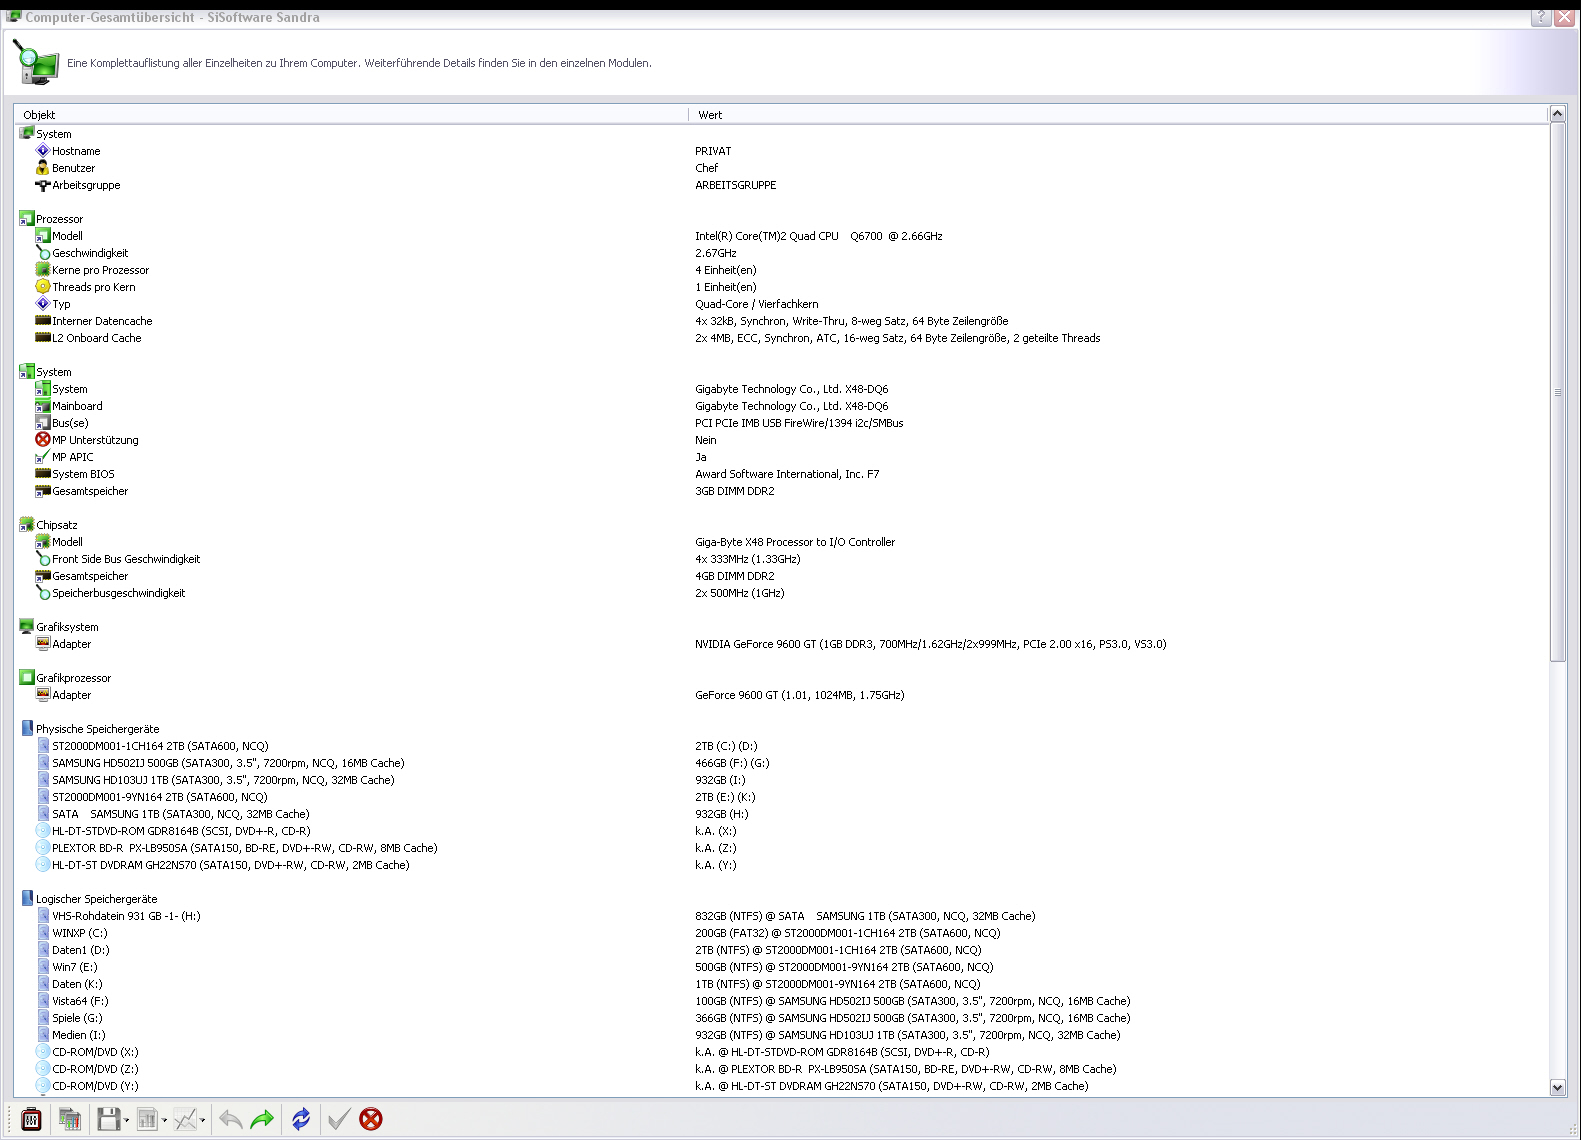Refresh using the blue arrows icon
Viewport: 1581px width, 1140px height.
click(301, 1119)
